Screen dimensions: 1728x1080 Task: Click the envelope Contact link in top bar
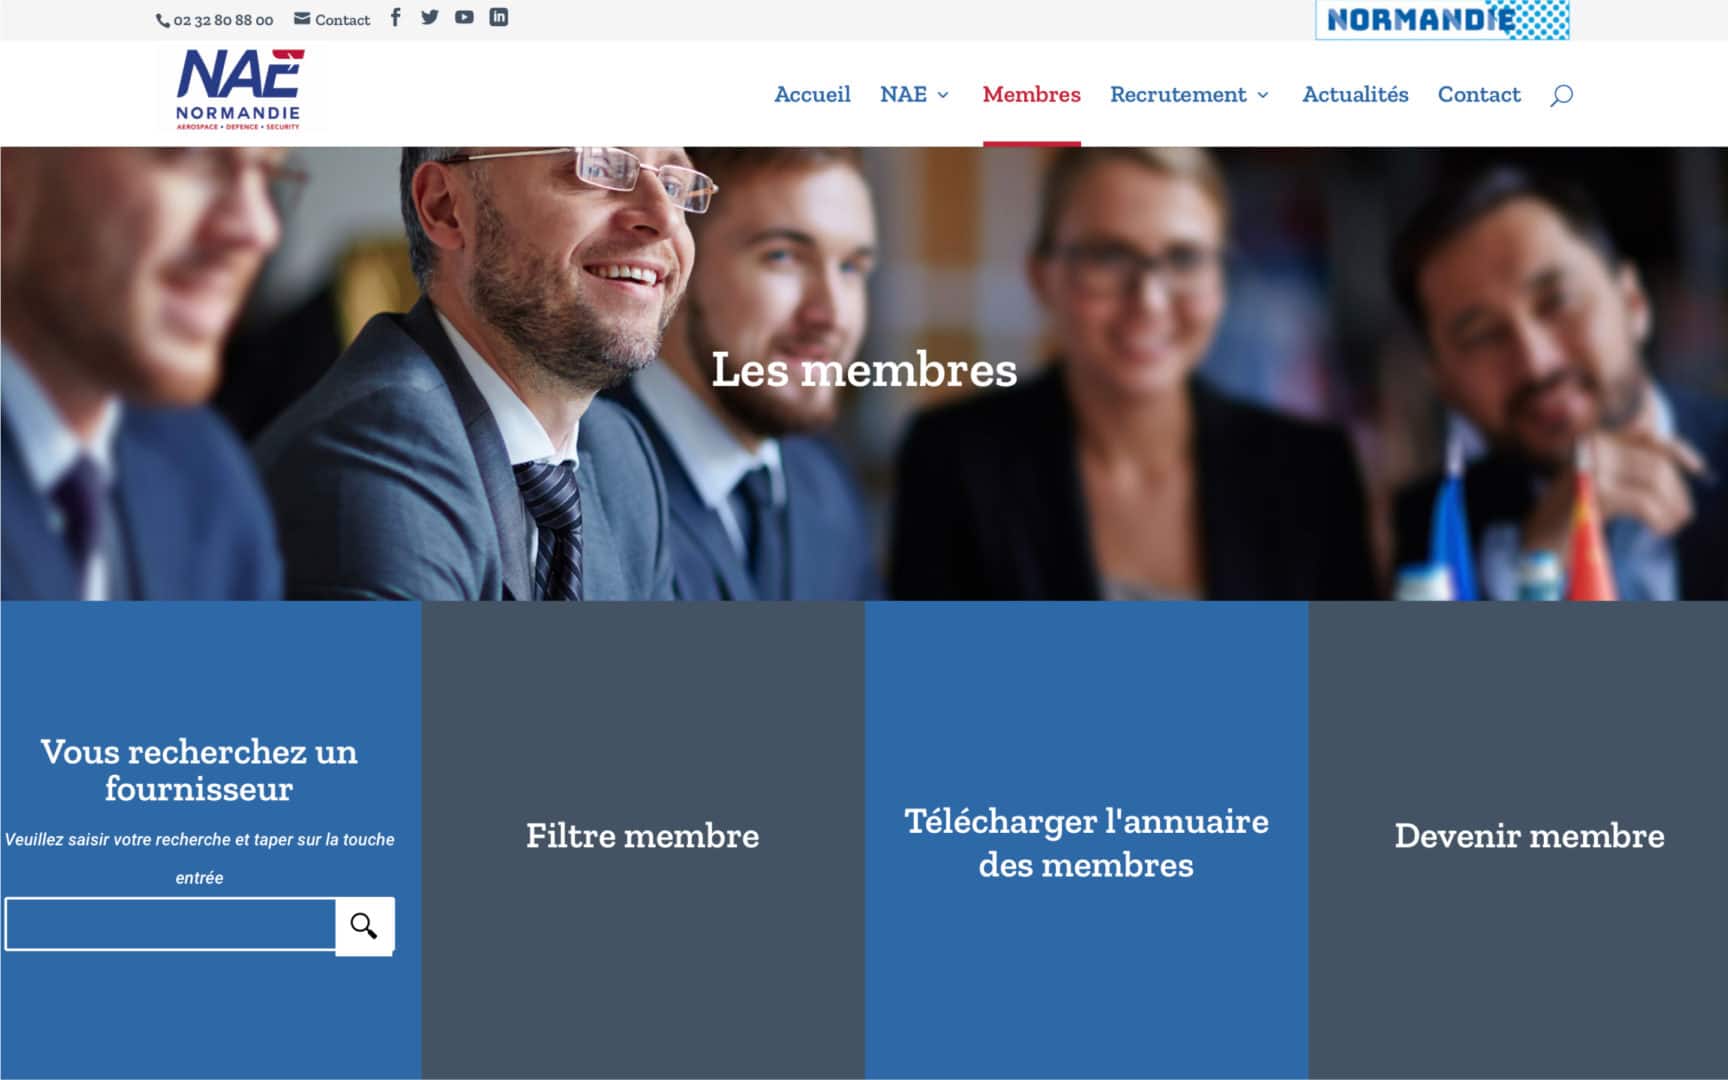click(332, 19)
